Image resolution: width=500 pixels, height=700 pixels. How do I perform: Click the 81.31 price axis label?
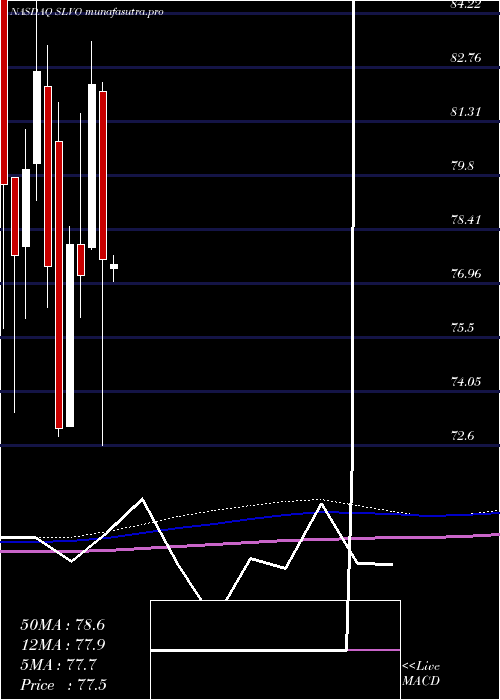(466, 112)
